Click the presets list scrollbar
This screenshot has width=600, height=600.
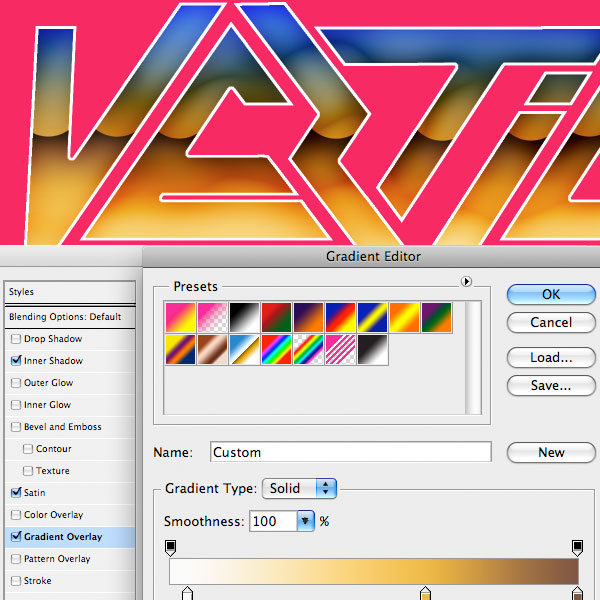pos(473,358)
